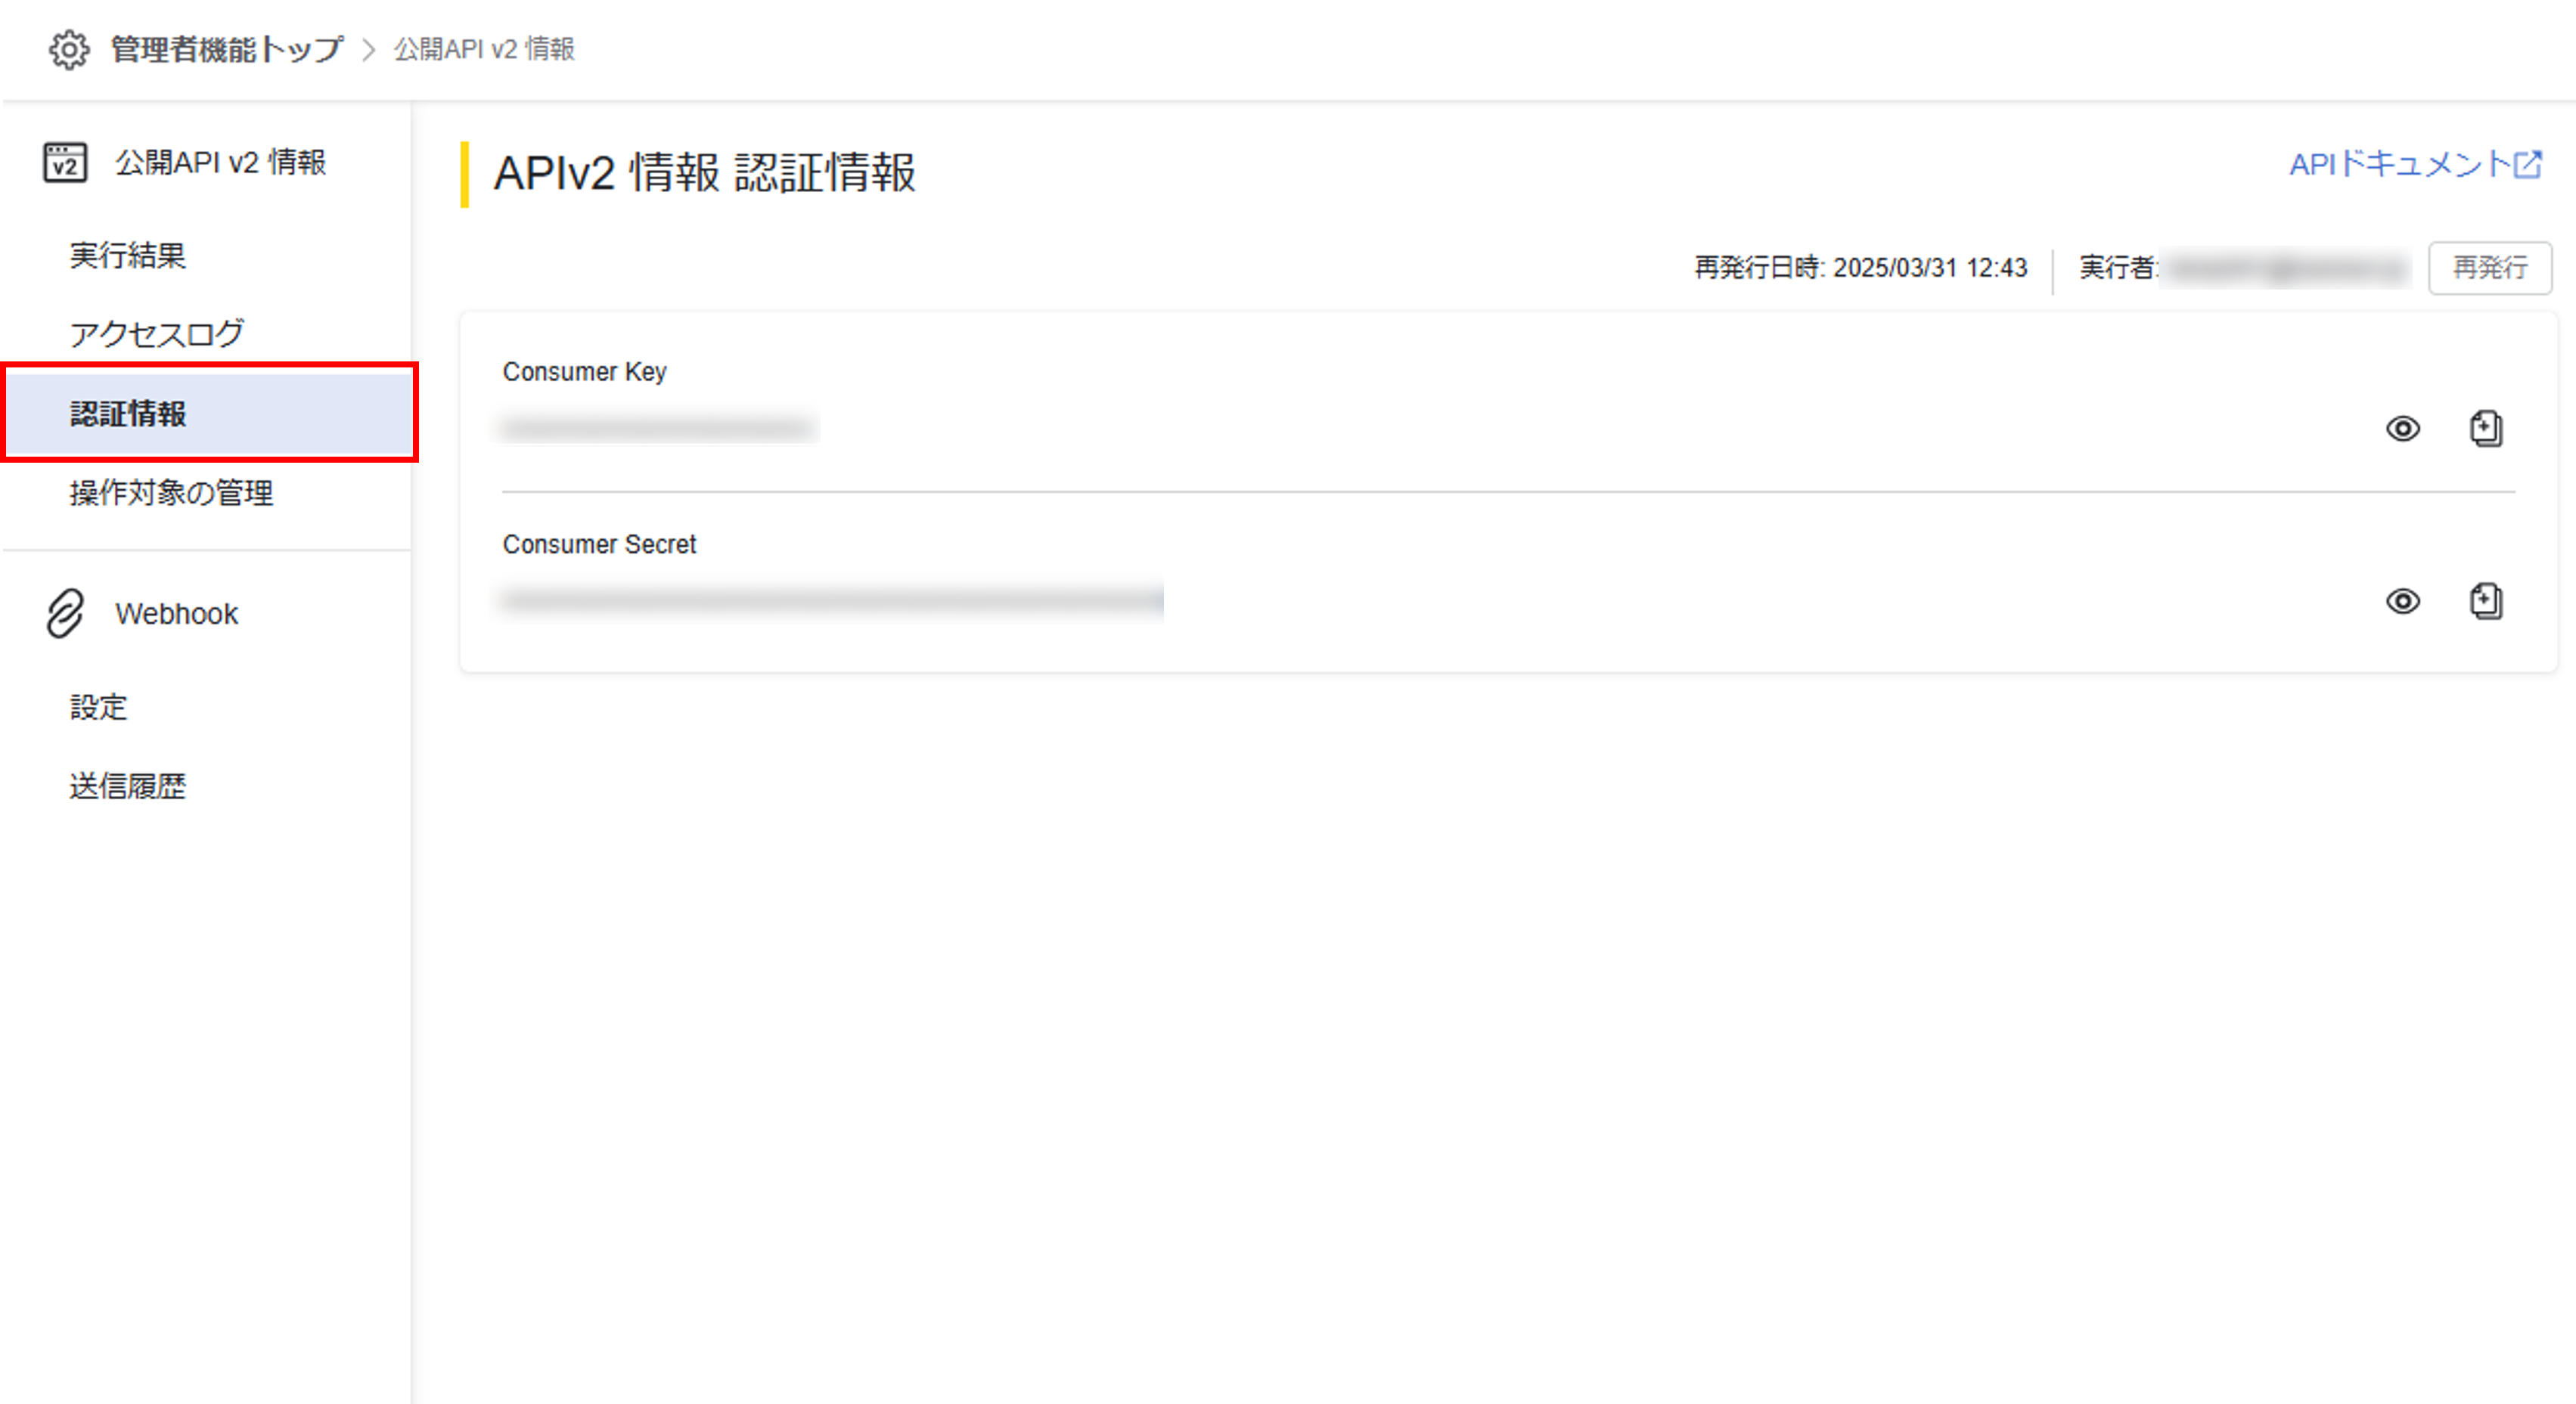This screenshot has height=1404, width=2576.
Task: Go back to 管理者機能トップ breadcrumb
Action: 227,49
